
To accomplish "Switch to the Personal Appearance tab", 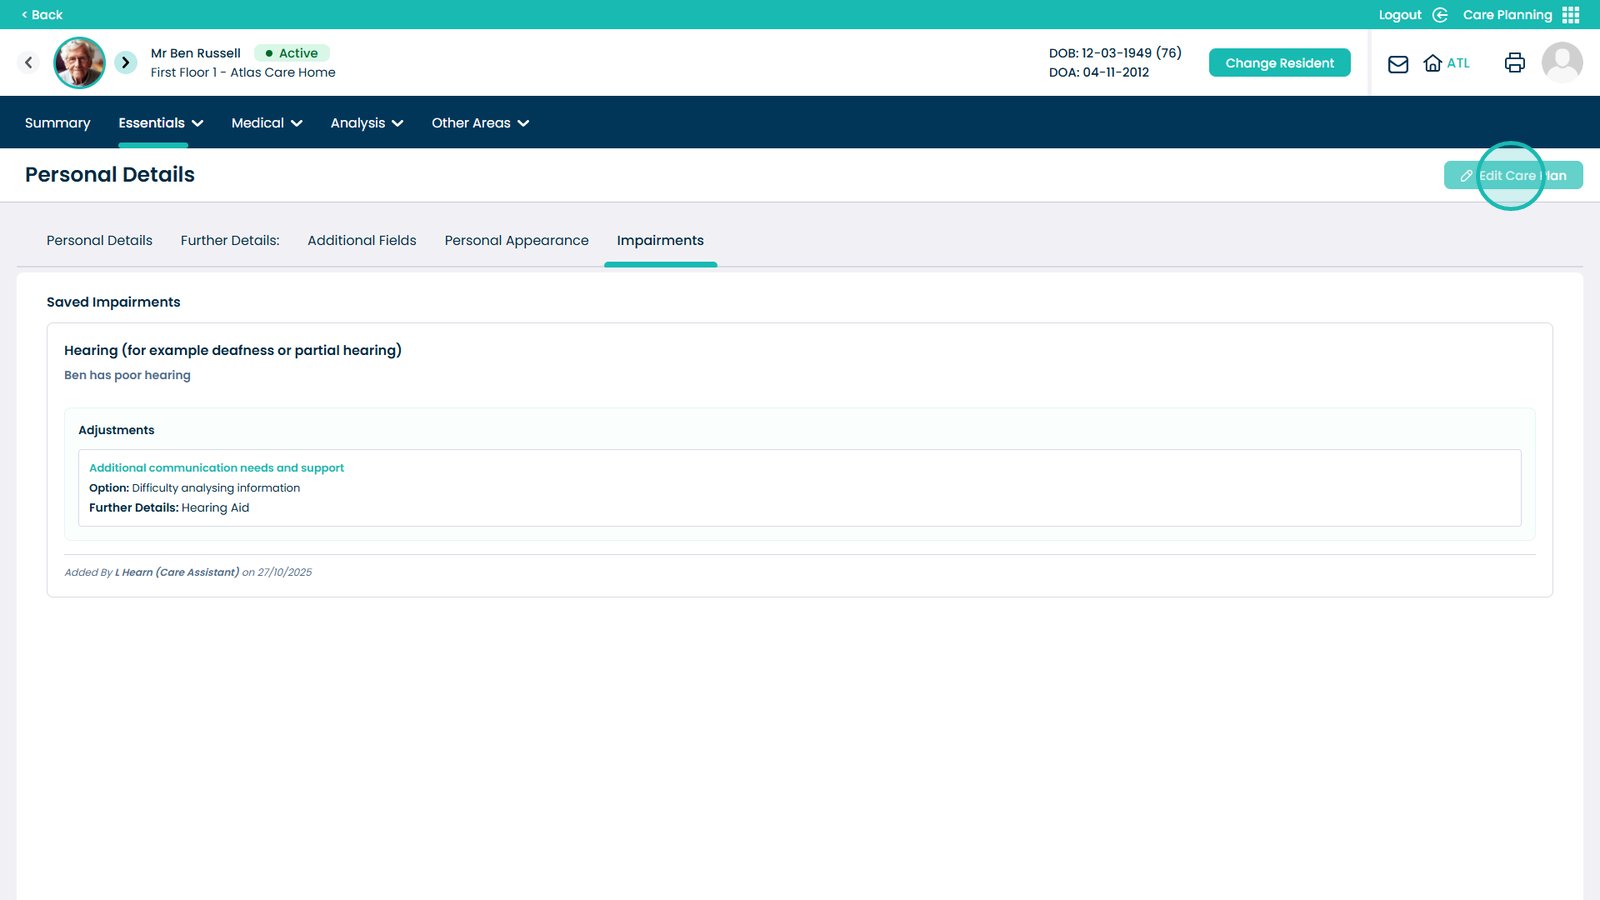I will [516, 240].
